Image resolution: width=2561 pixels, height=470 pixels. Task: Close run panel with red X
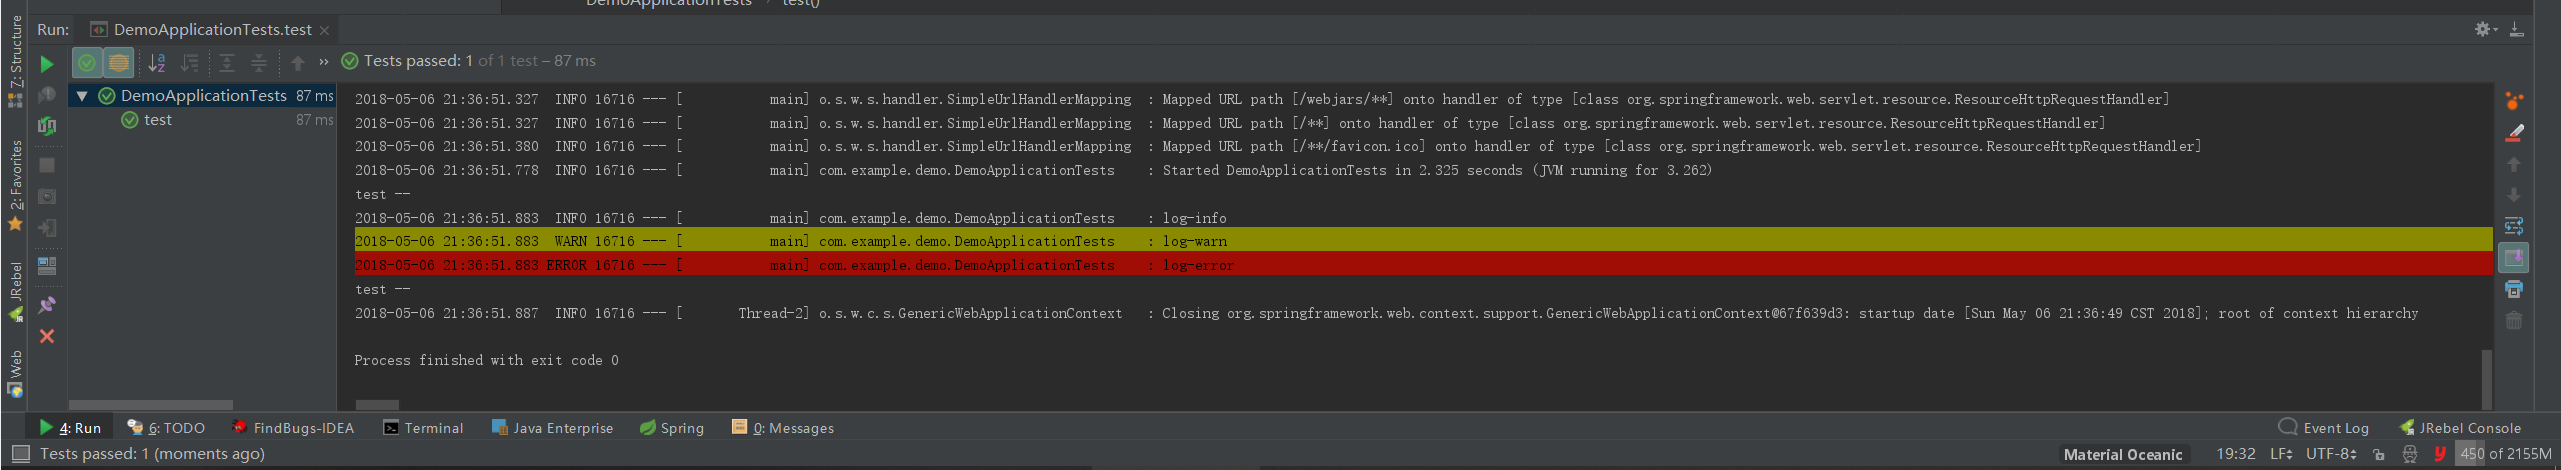tap(47, 336)
